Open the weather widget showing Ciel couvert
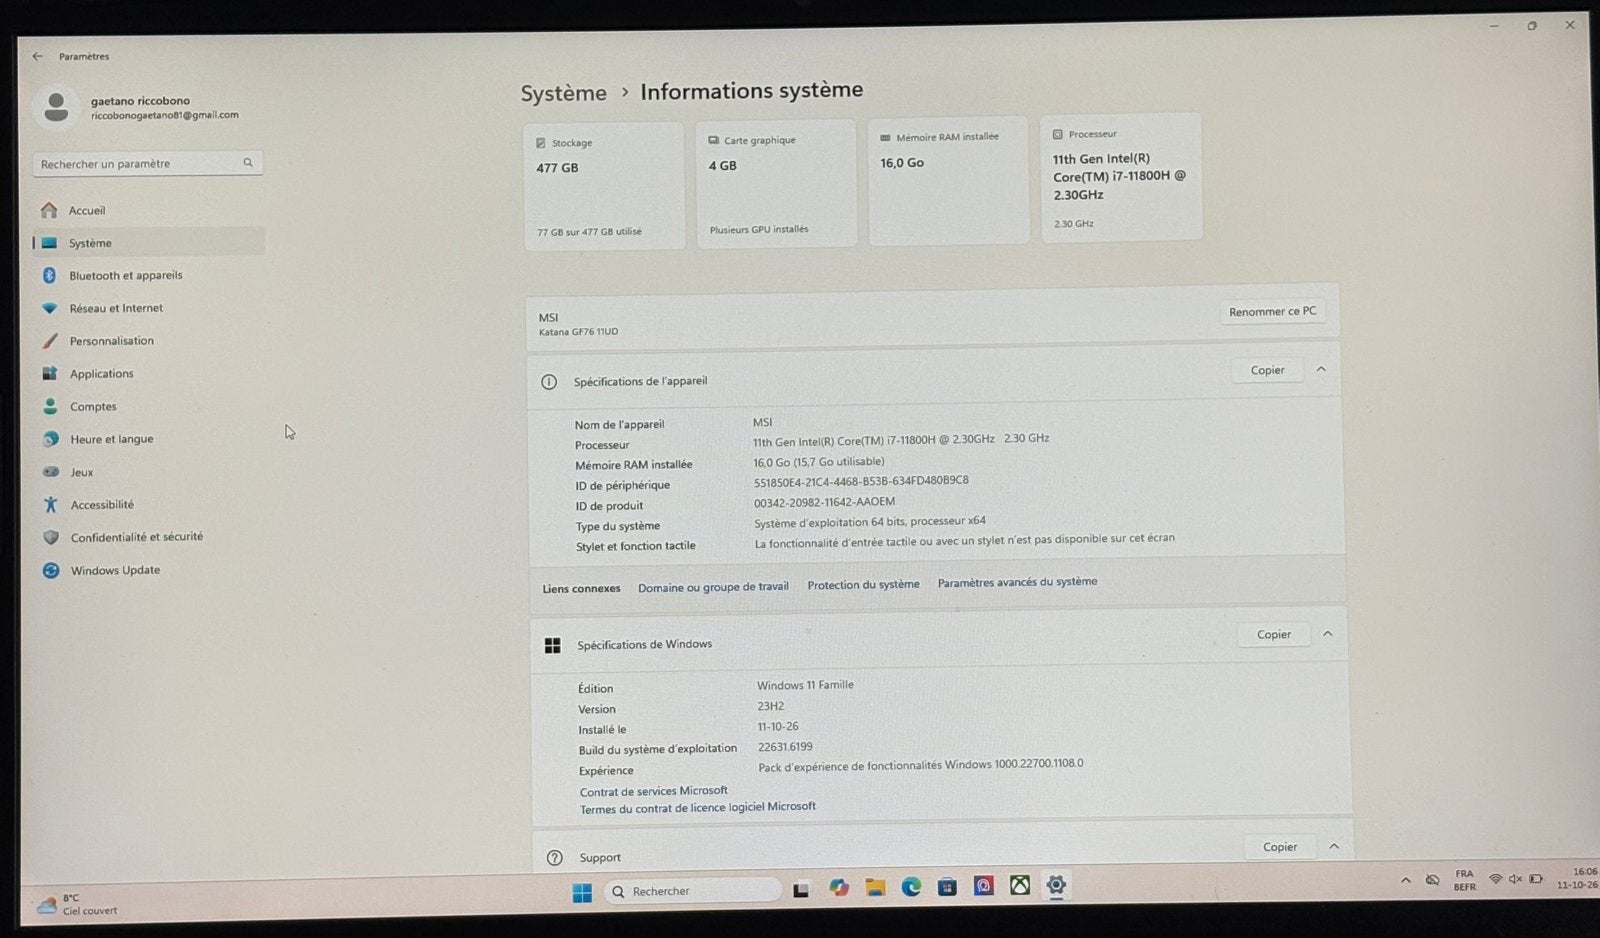Screen dimensions: 1600x938 click(78, 905)
